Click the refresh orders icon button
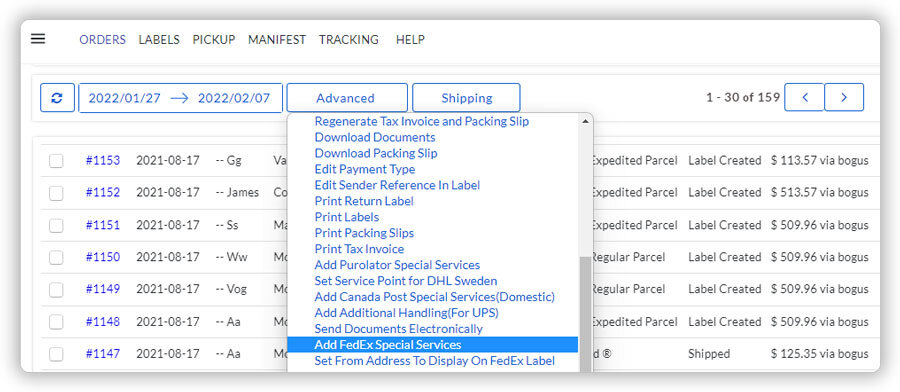Viewport: 900px width, 392px height. click(x=57, y=98)
